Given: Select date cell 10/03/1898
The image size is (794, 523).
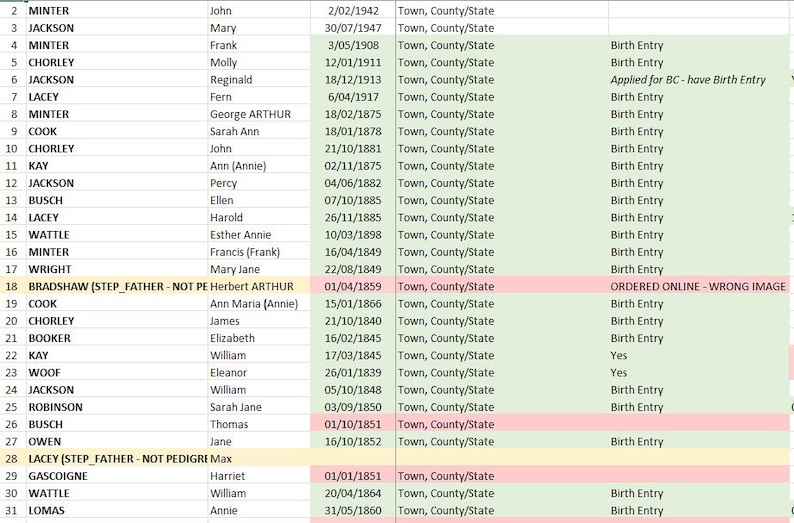Looking at the screenshot, I should [353, 235].
